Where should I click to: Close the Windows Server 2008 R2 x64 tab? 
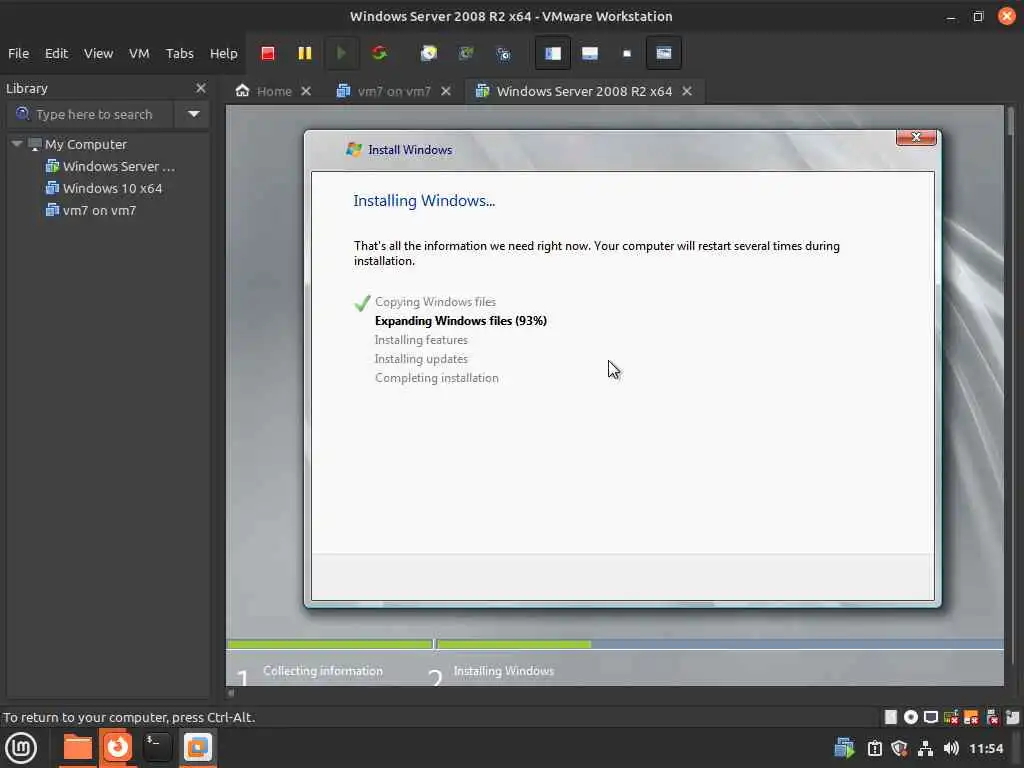coord(687,91)
